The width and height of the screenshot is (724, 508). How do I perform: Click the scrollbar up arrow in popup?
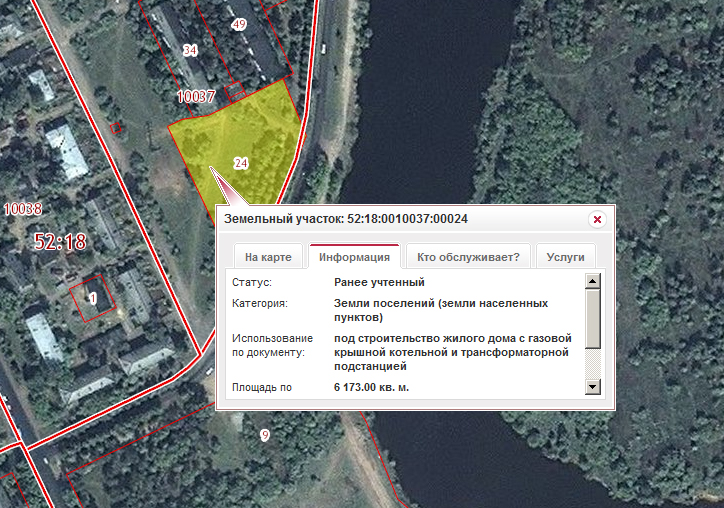point(592,281)
